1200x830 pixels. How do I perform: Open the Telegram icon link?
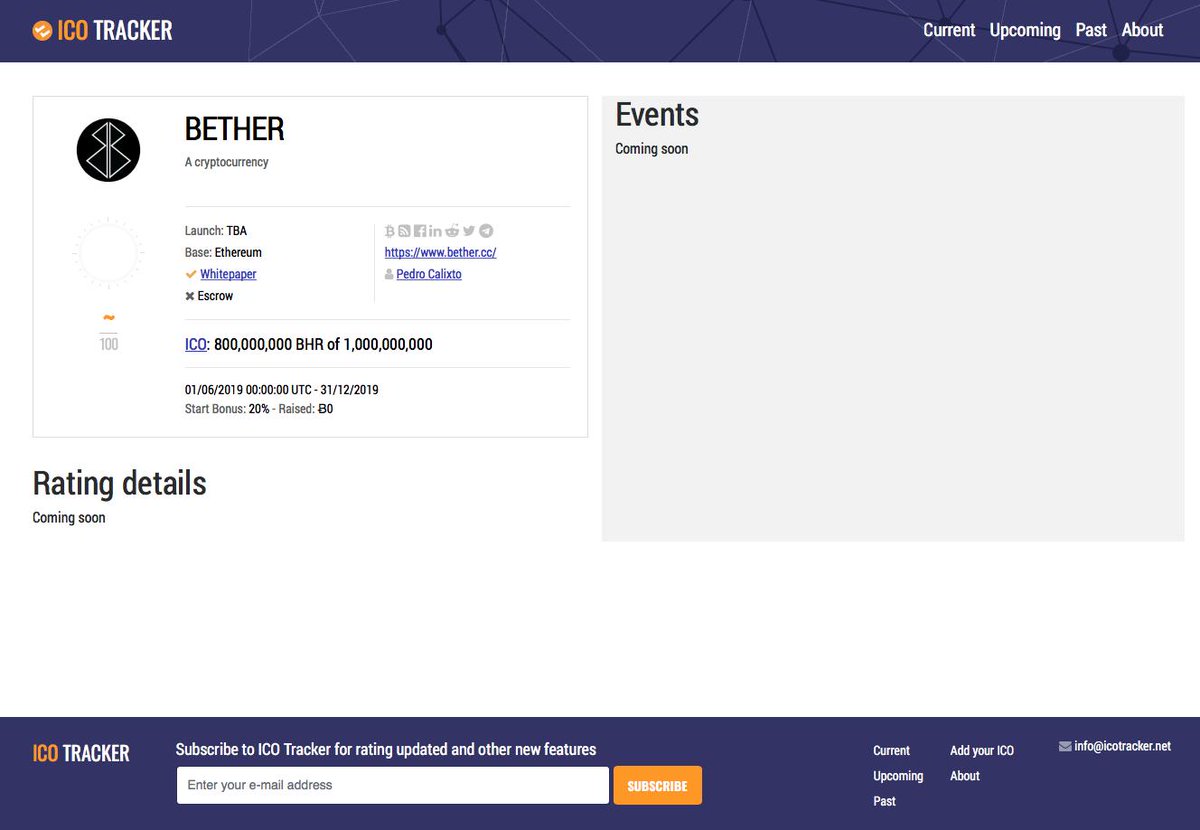click(486, 231)
